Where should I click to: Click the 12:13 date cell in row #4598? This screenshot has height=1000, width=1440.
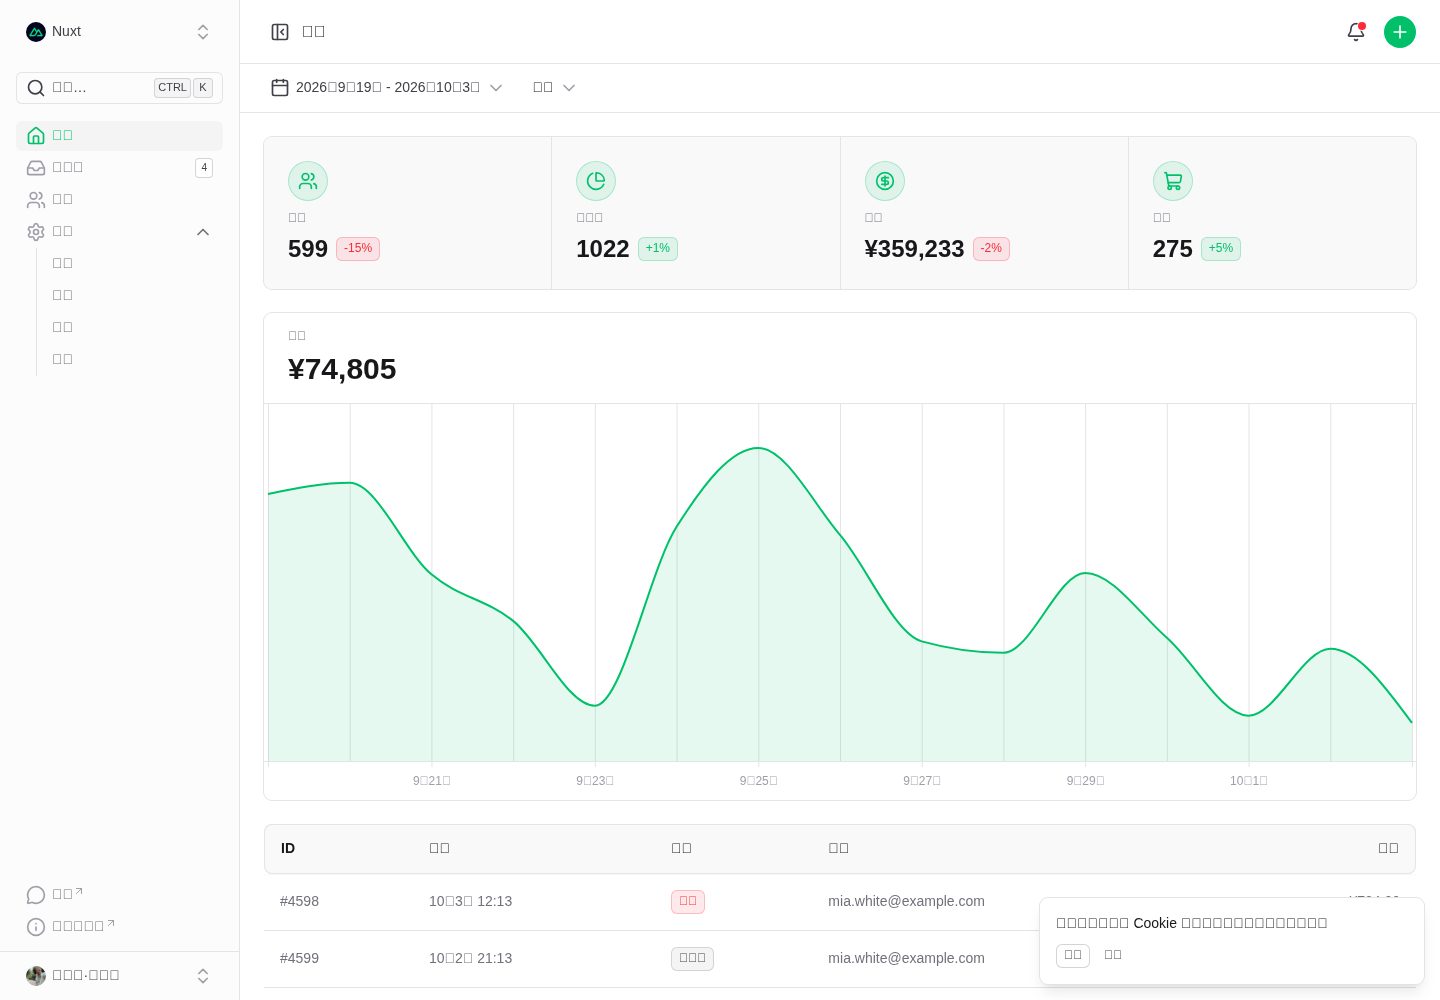pyautogui.click(x=471, y=901)
